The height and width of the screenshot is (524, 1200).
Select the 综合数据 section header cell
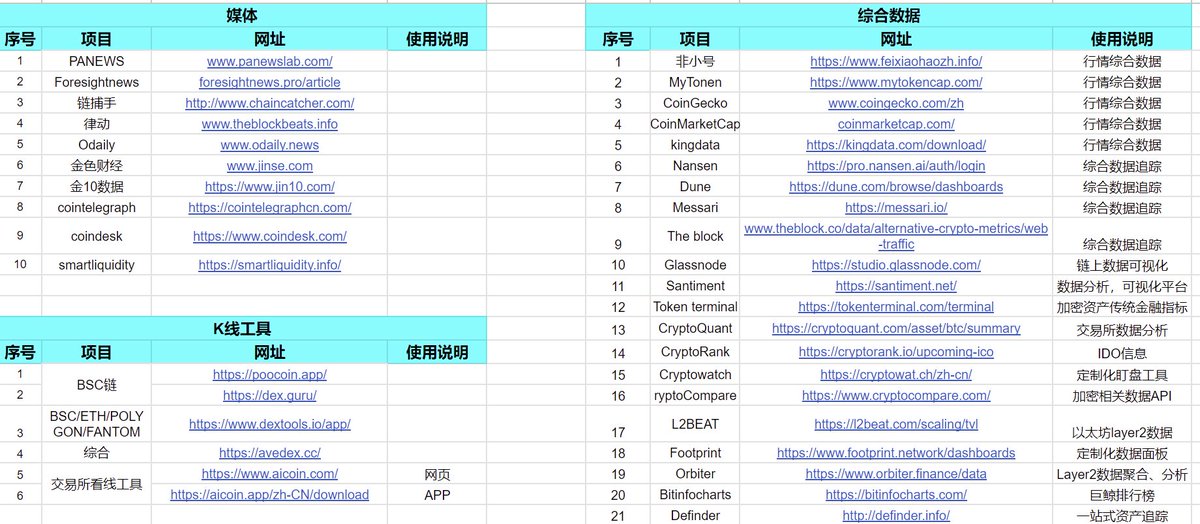tap(889, 16)
